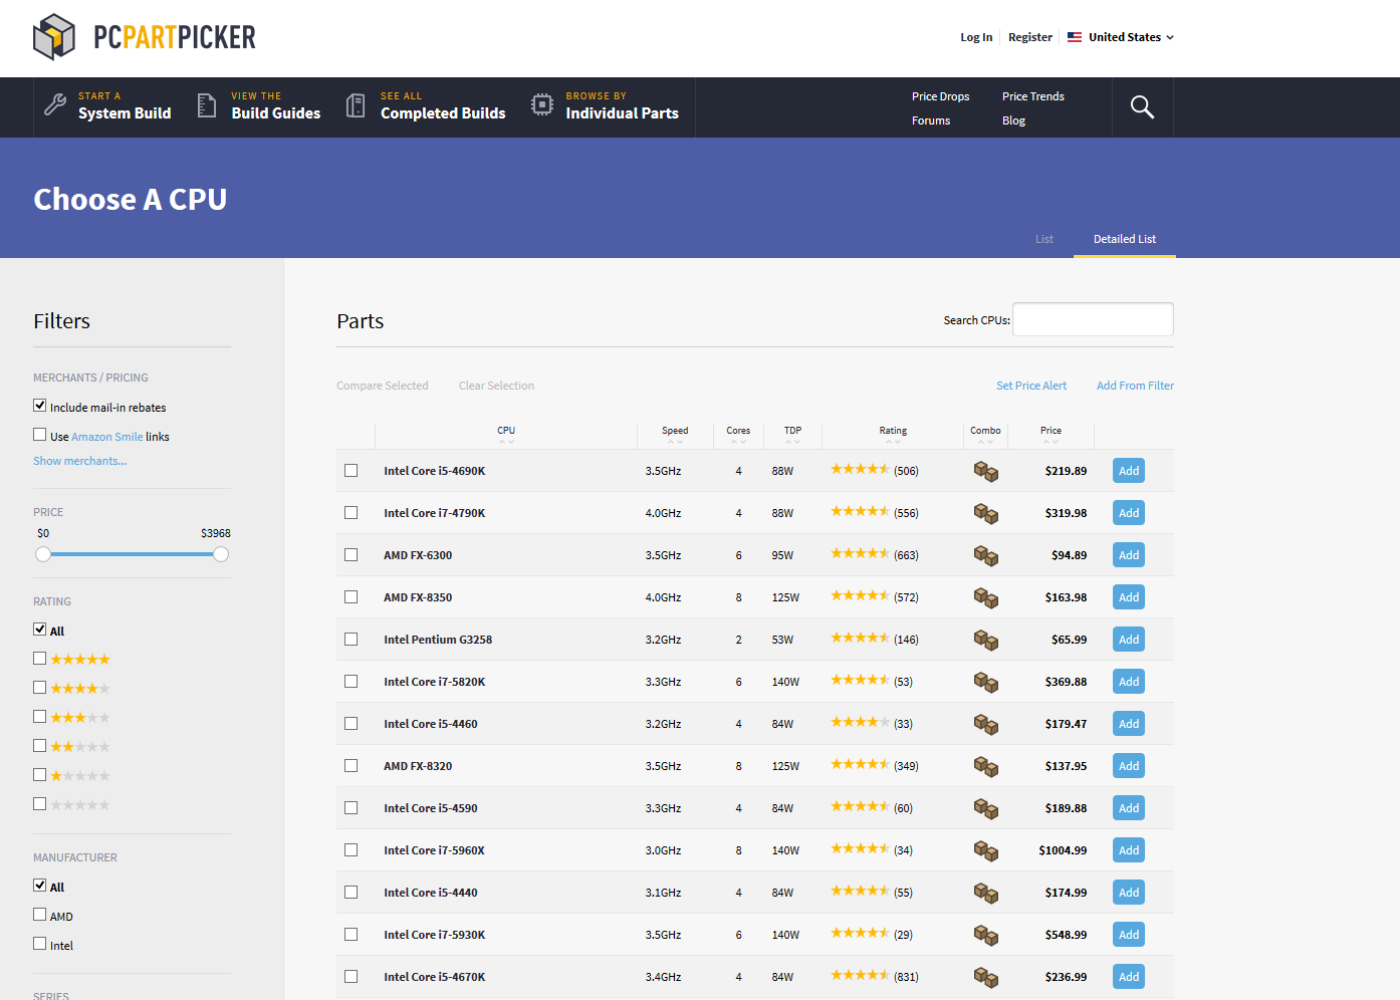Screen dimensions: 1400x1000
Task: Click the PCPartPicker logo icon
Action: point(54,37)
